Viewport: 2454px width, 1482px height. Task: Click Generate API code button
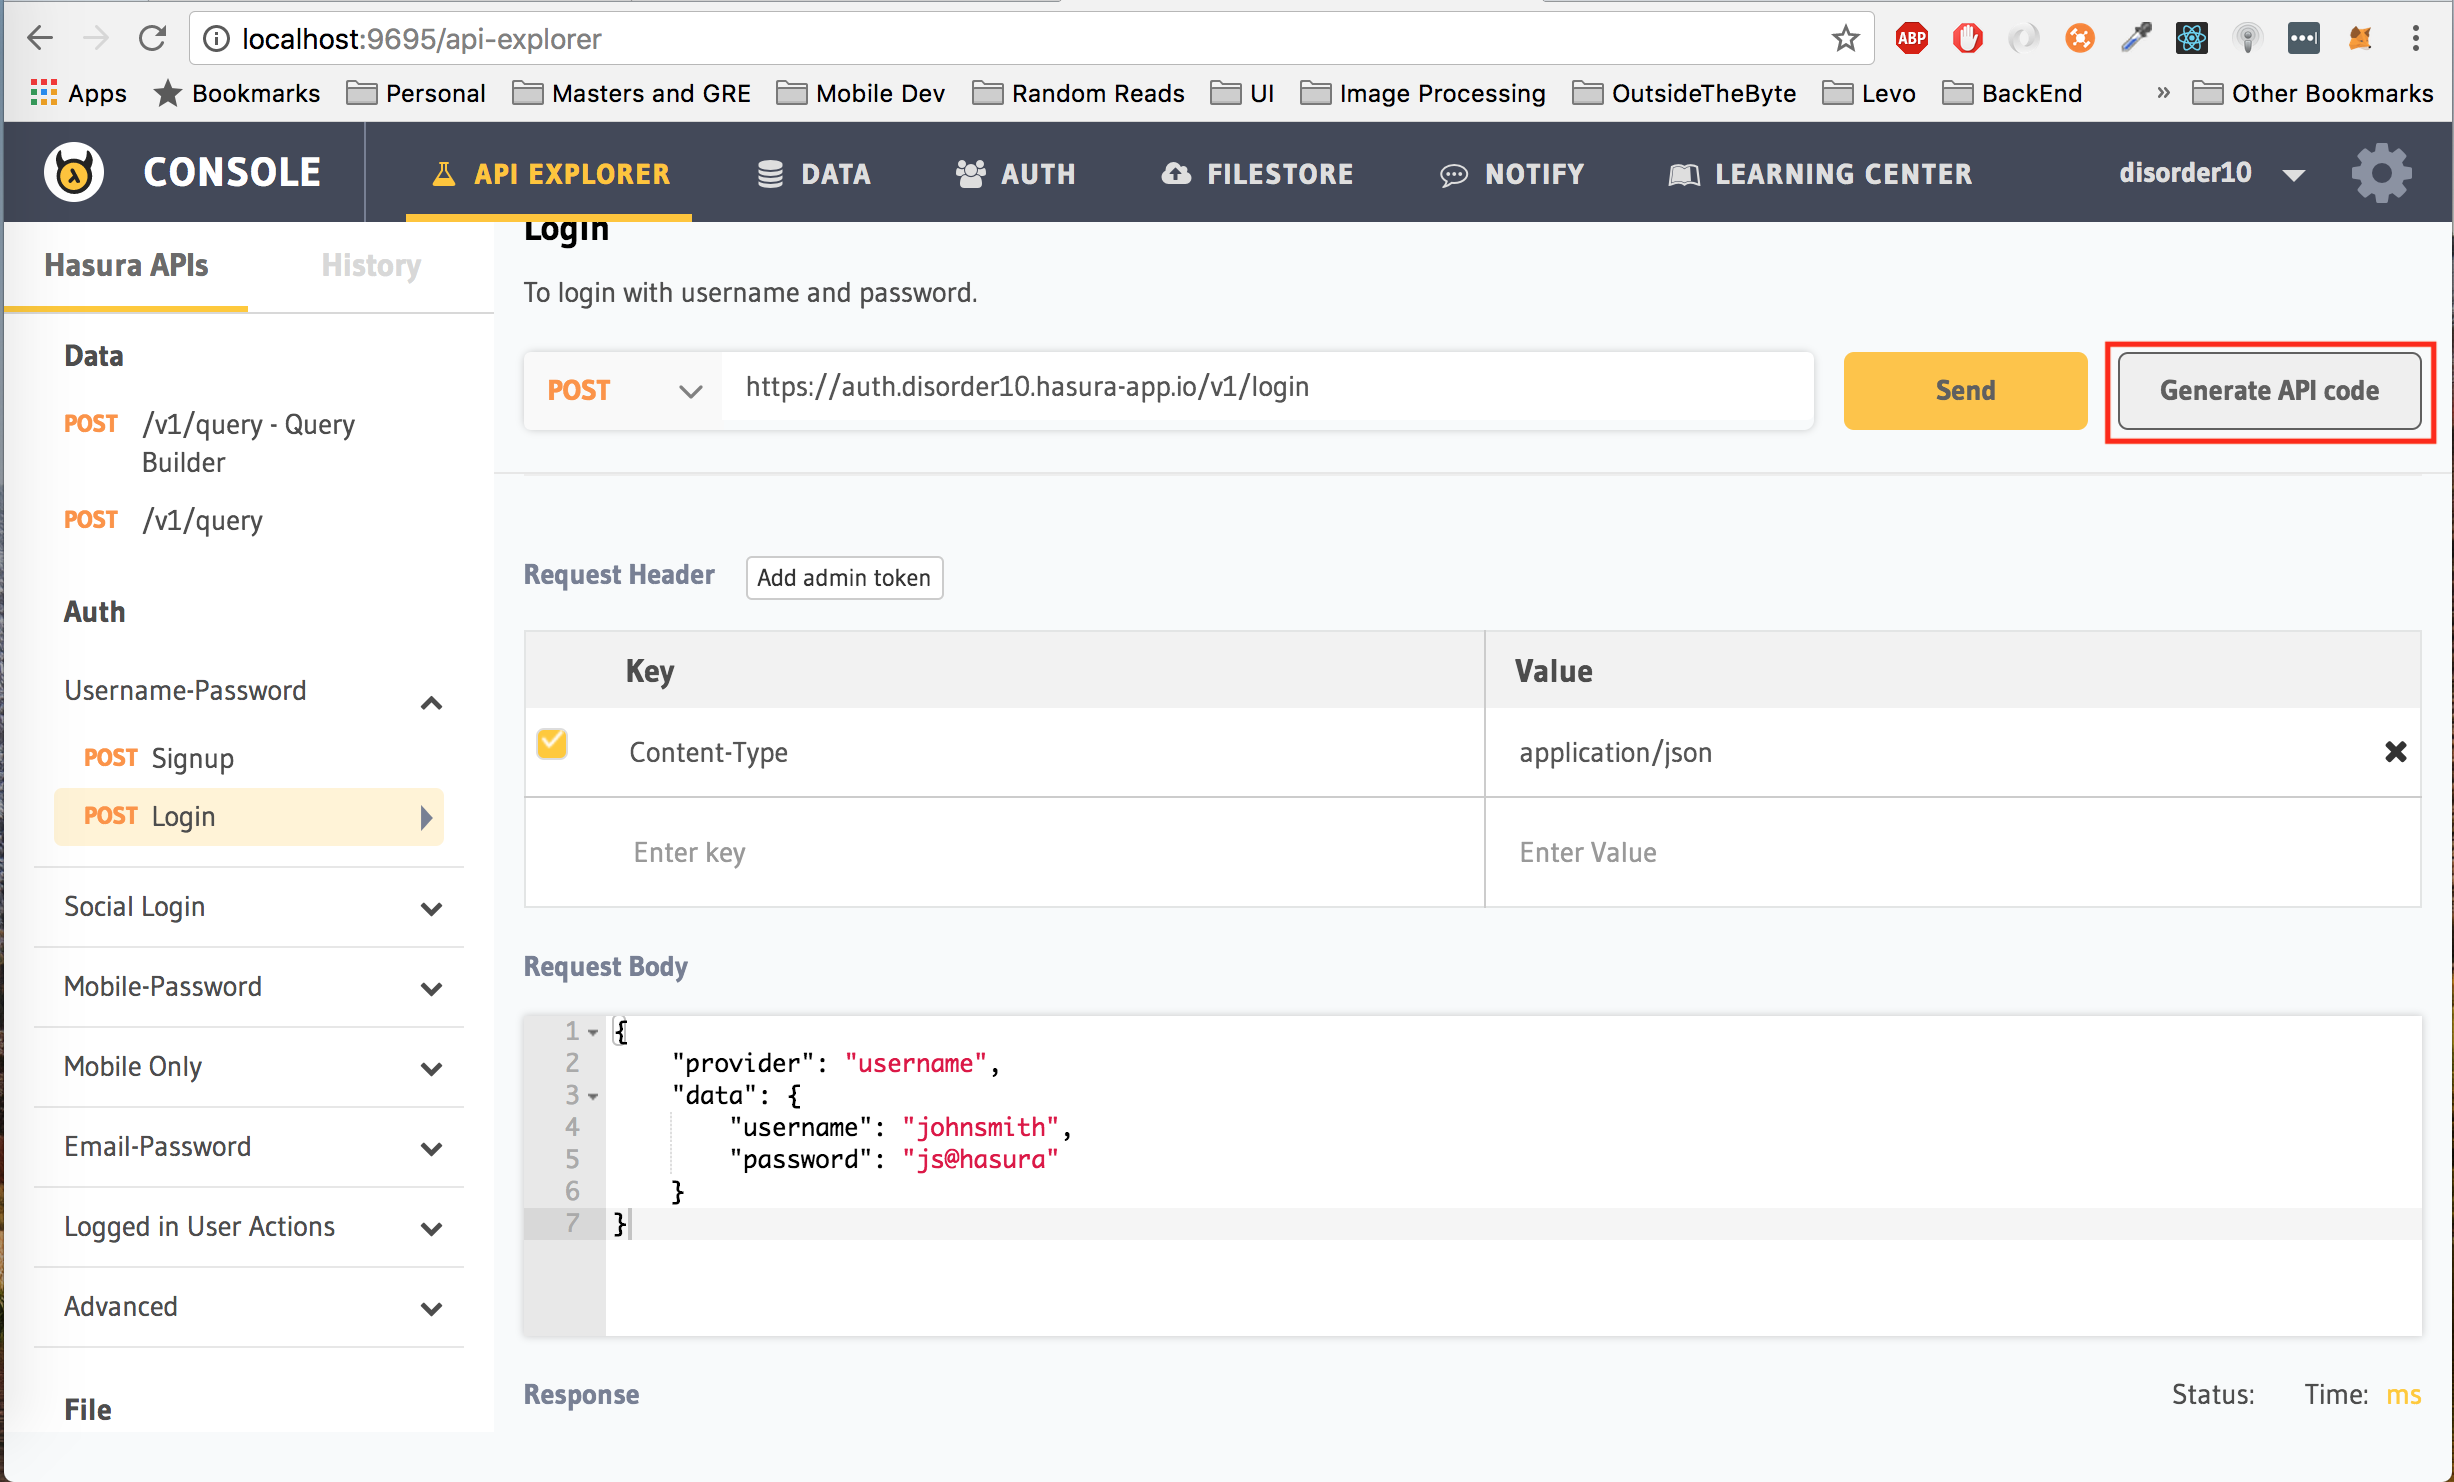coord(2269,390)
